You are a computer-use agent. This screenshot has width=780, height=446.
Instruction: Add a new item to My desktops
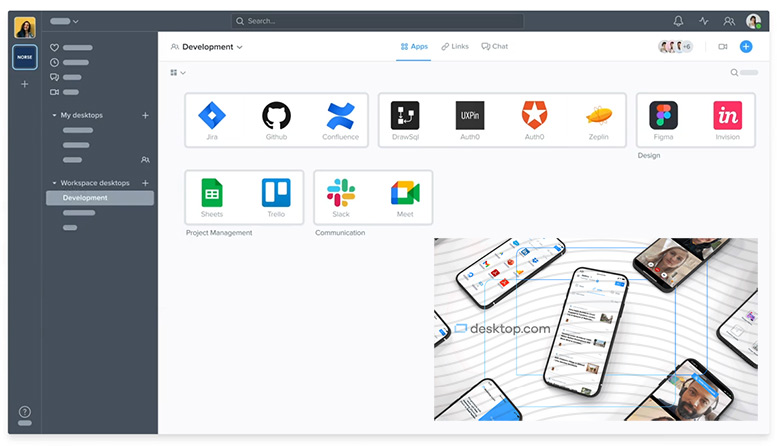145,115
